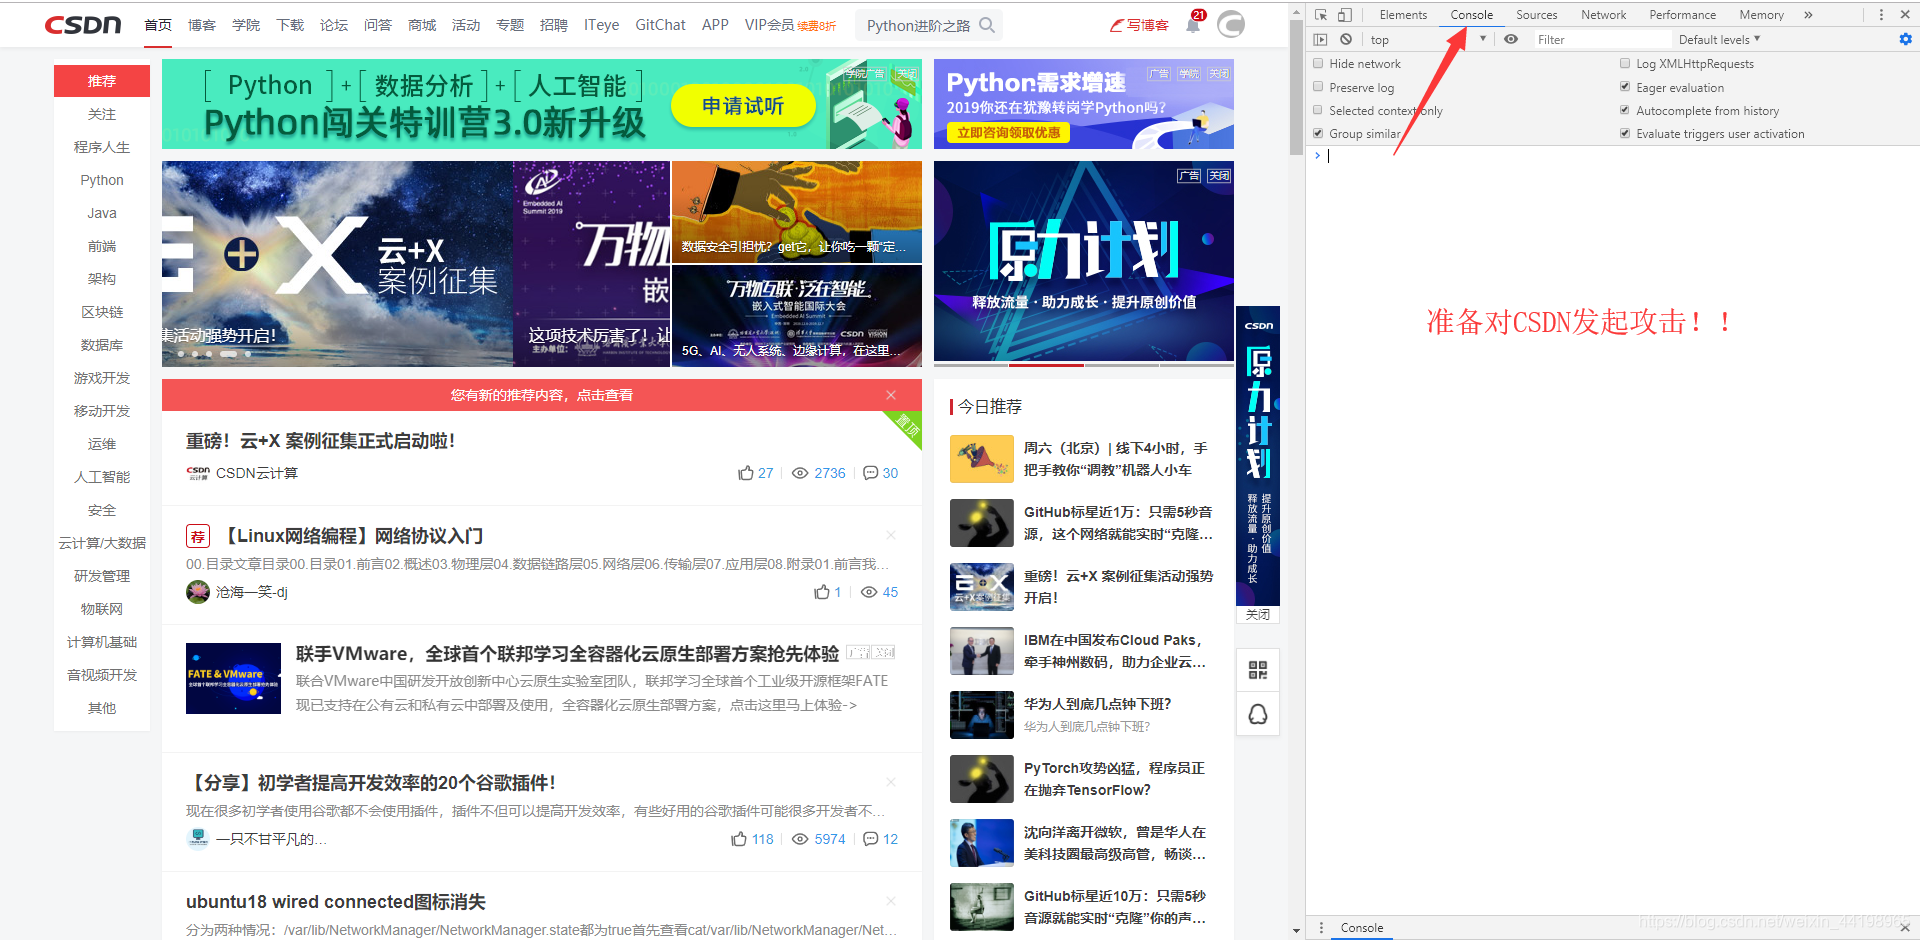Enable the Preserve log checkbox

[1318, 86]
